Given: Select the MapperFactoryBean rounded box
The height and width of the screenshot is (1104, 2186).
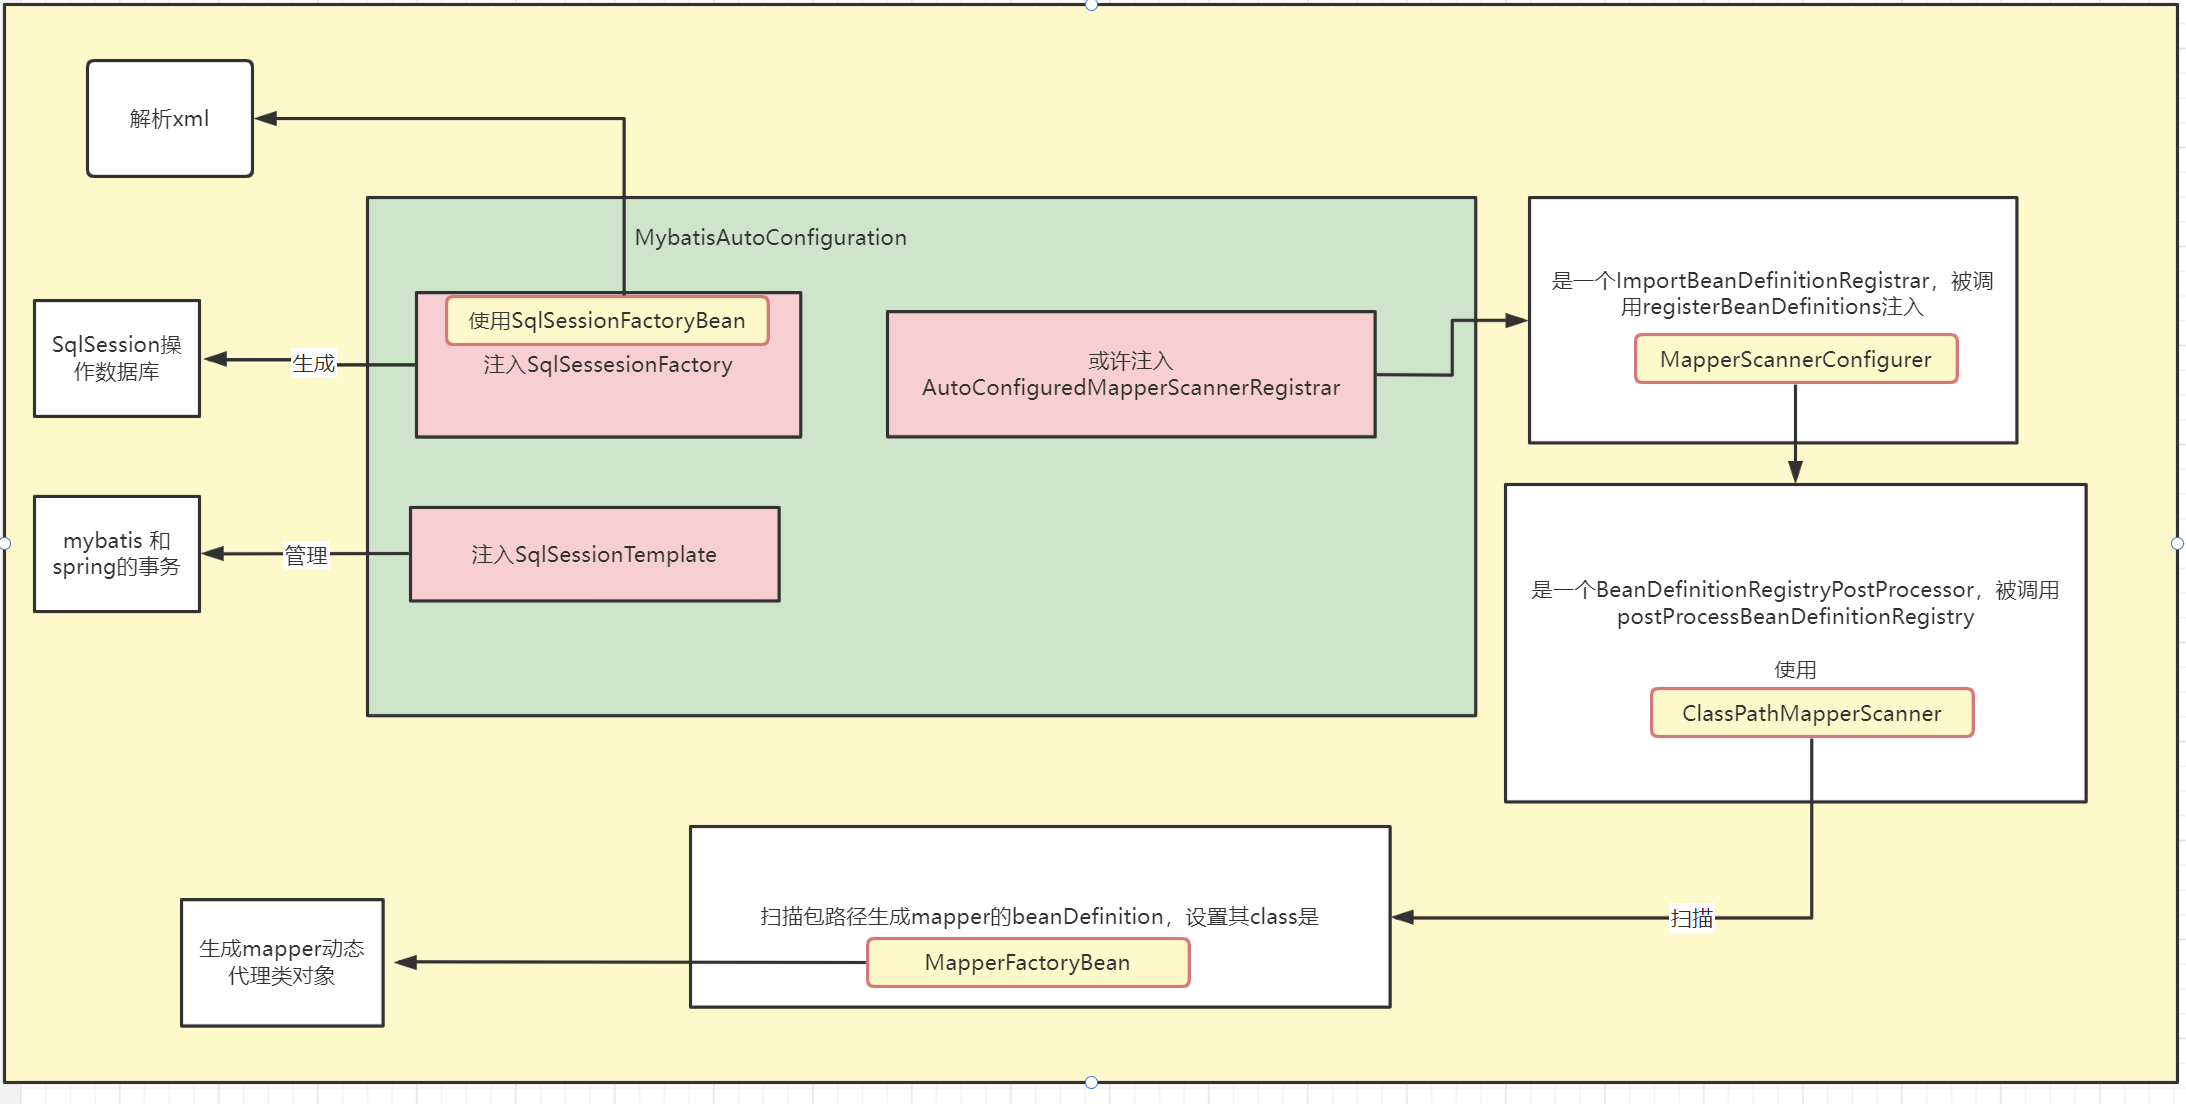Looking at the screenshot, I should pyautogui.click(x=1028, y=962).
